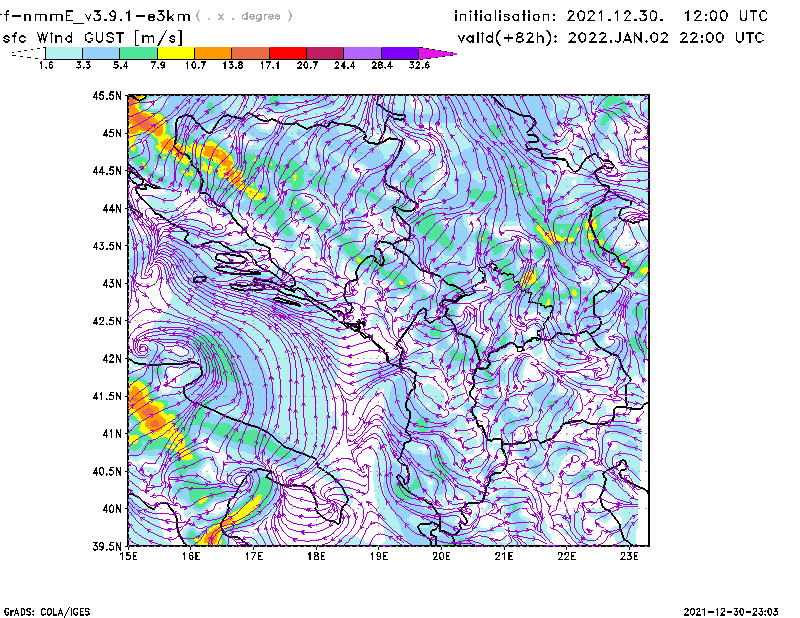This screenshot has width=800, height=618.
Task: Click the 18E longitude label
Action: click(316, 556)
